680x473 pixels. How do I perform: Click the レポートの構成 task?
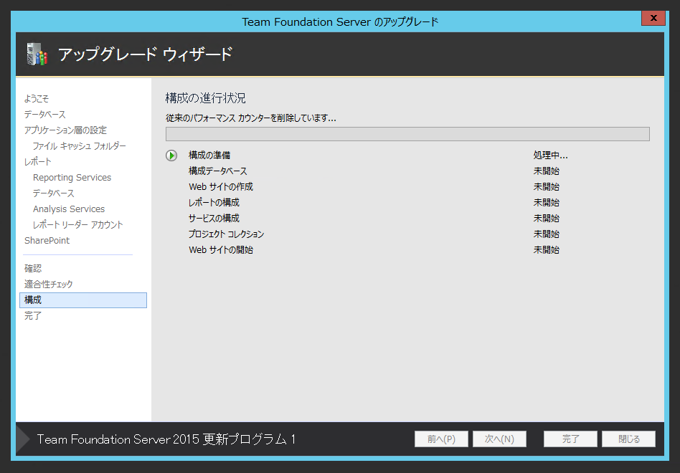214,202
